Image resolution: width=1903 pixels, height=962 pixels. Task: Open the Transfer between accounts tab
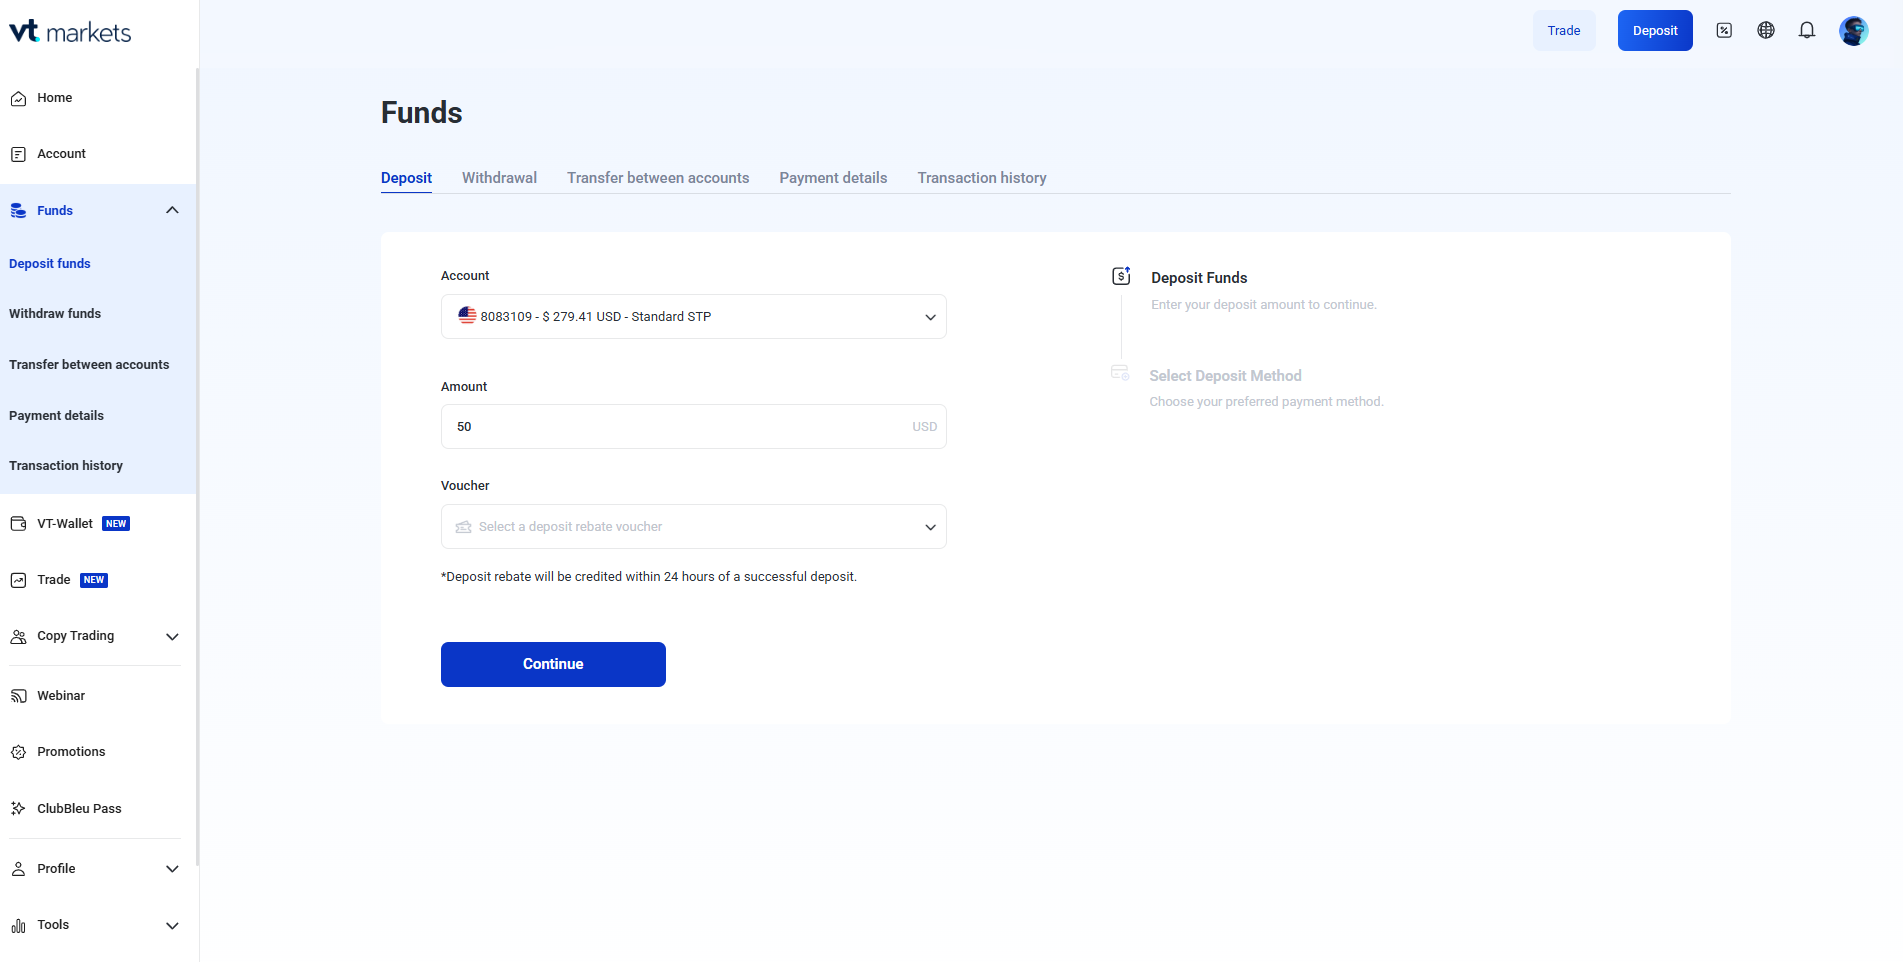click(x=658, y=178)
